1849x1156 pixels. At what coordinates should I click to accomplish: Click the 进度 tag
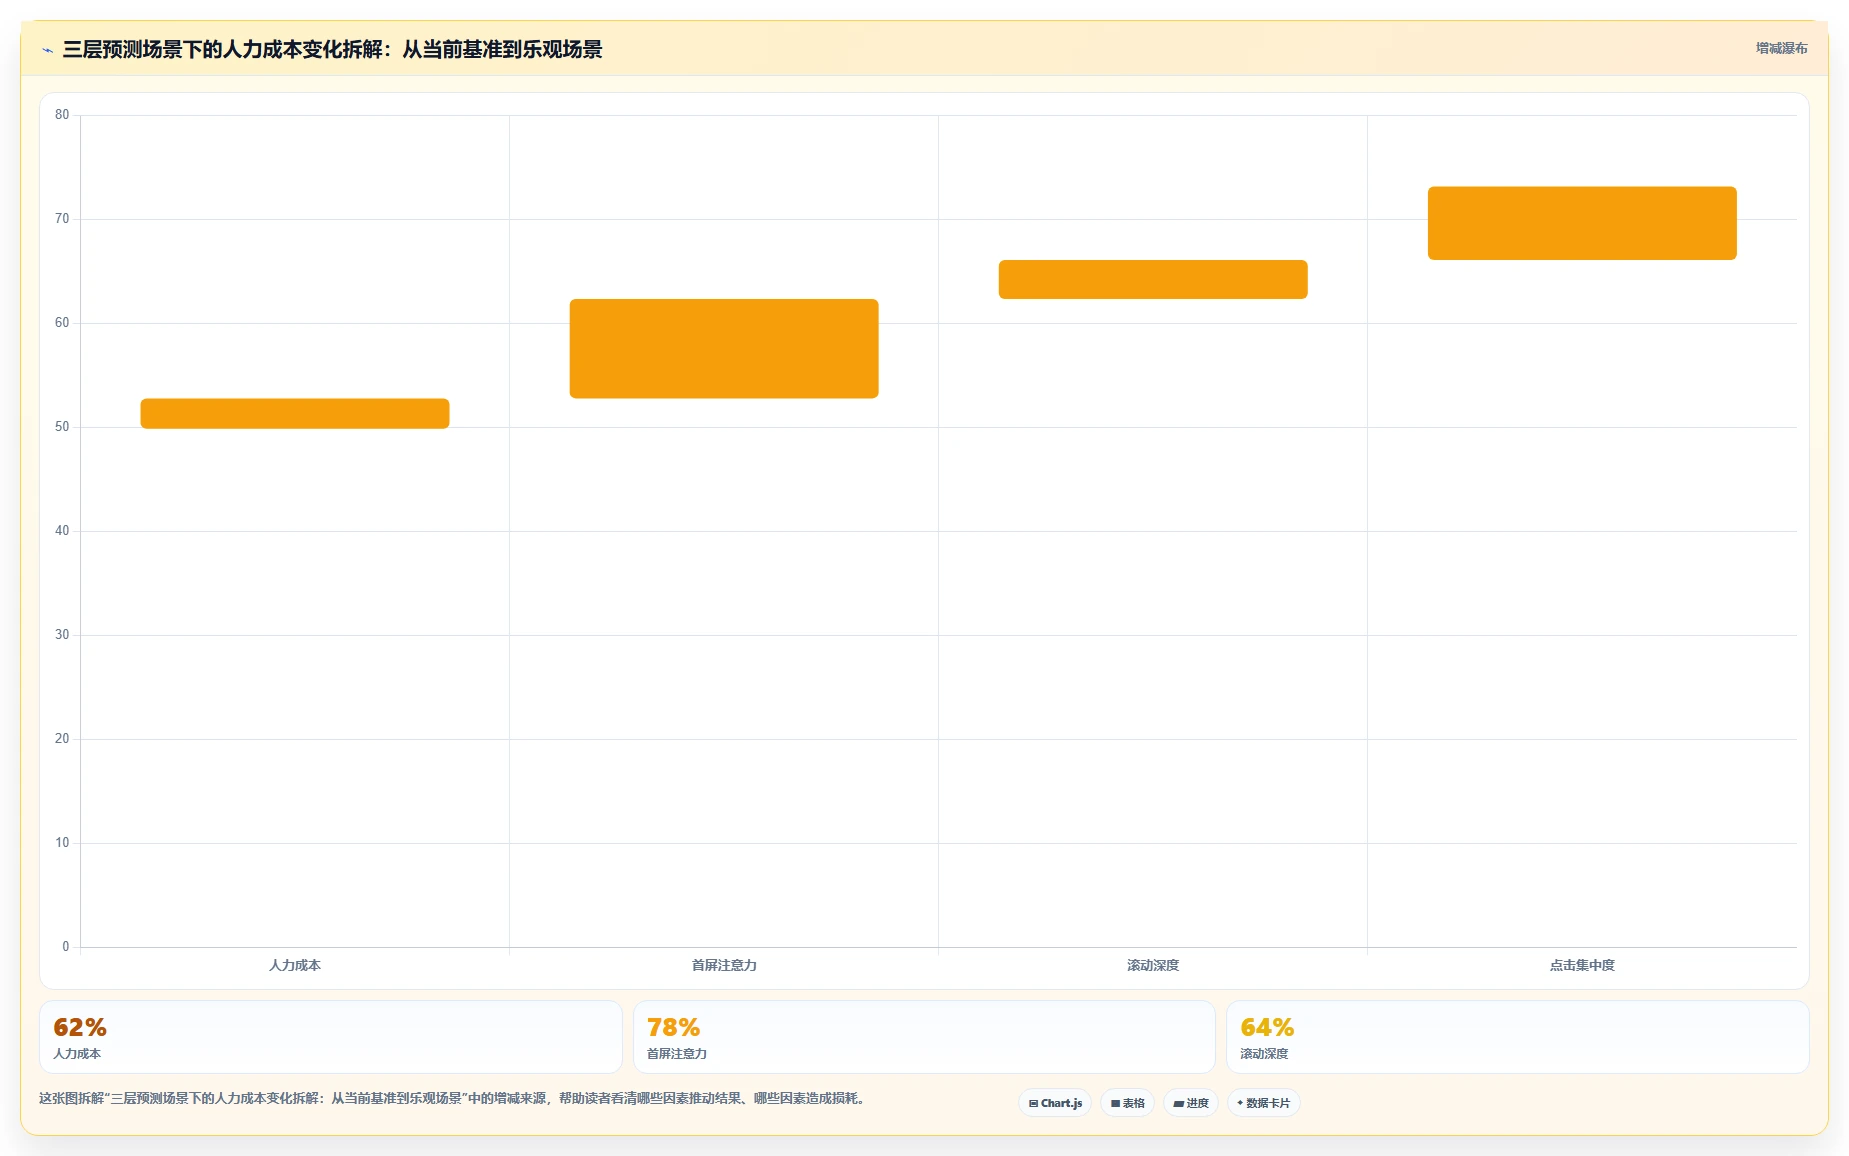tap(1191, 1103)
